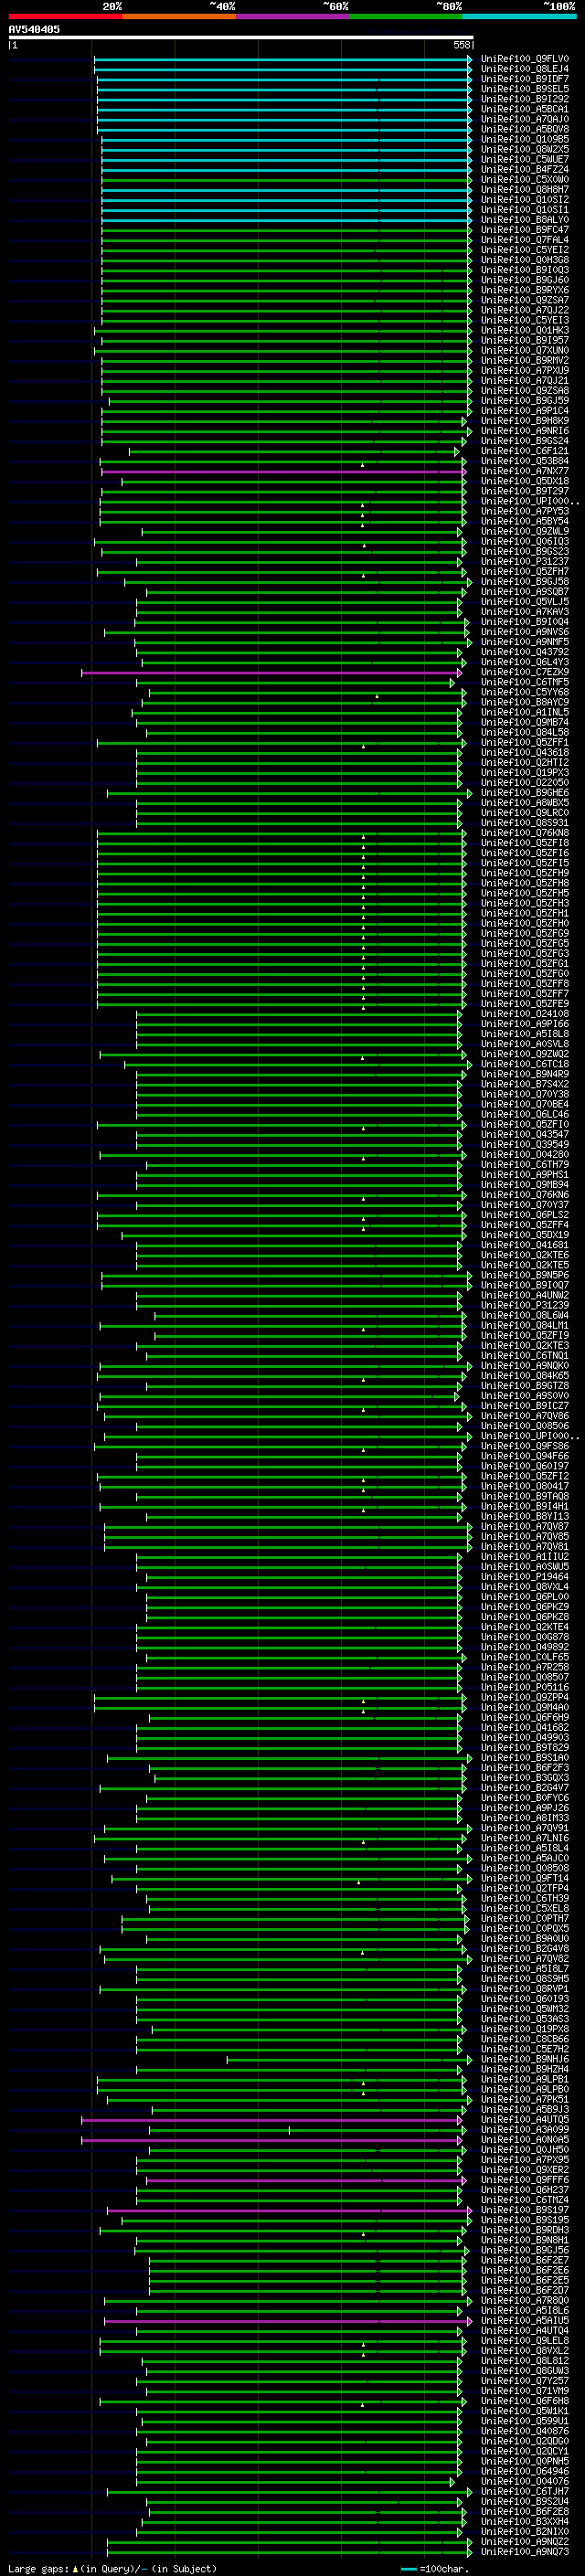Select the UniRef100_B9N5P6 label
Image resolution: width=585 pixels, height=2576 pixels.
524,1275
